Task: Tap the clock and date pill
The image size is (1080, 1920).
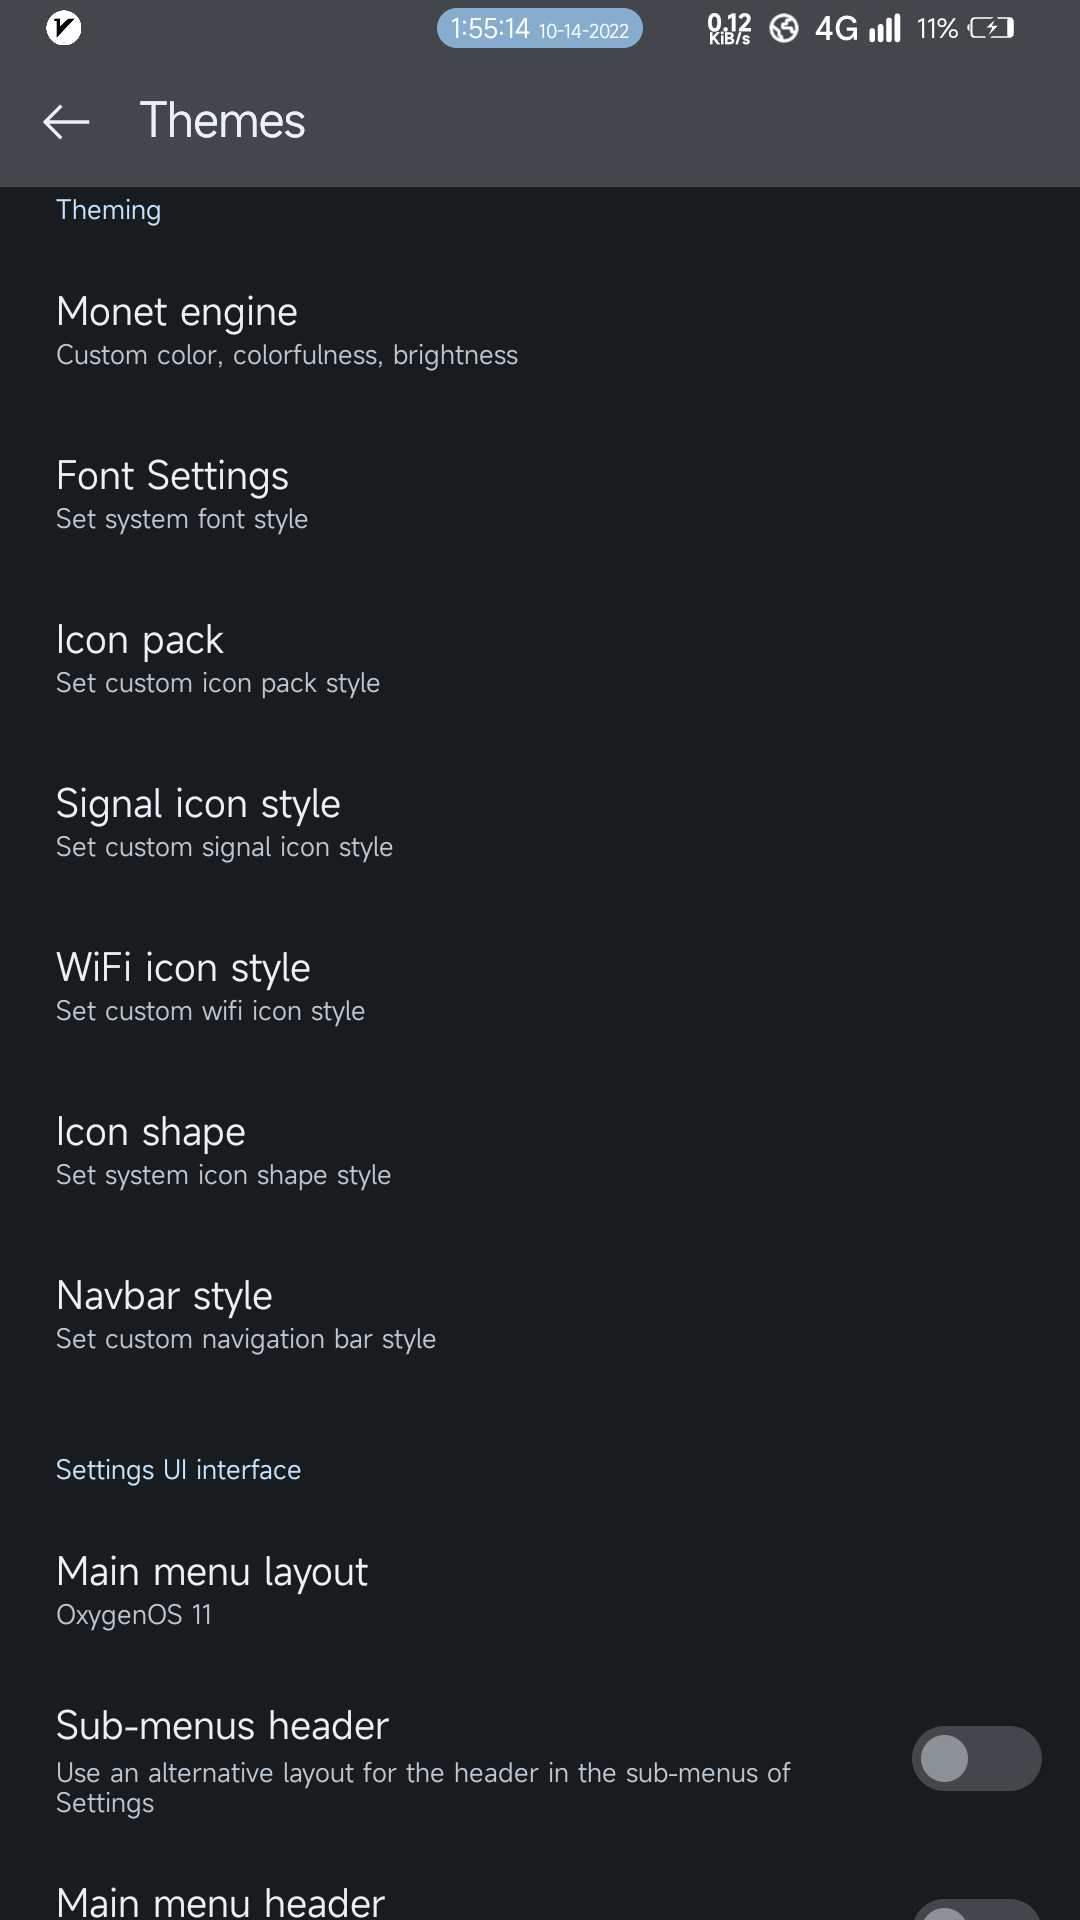Action: coord(539,28)
